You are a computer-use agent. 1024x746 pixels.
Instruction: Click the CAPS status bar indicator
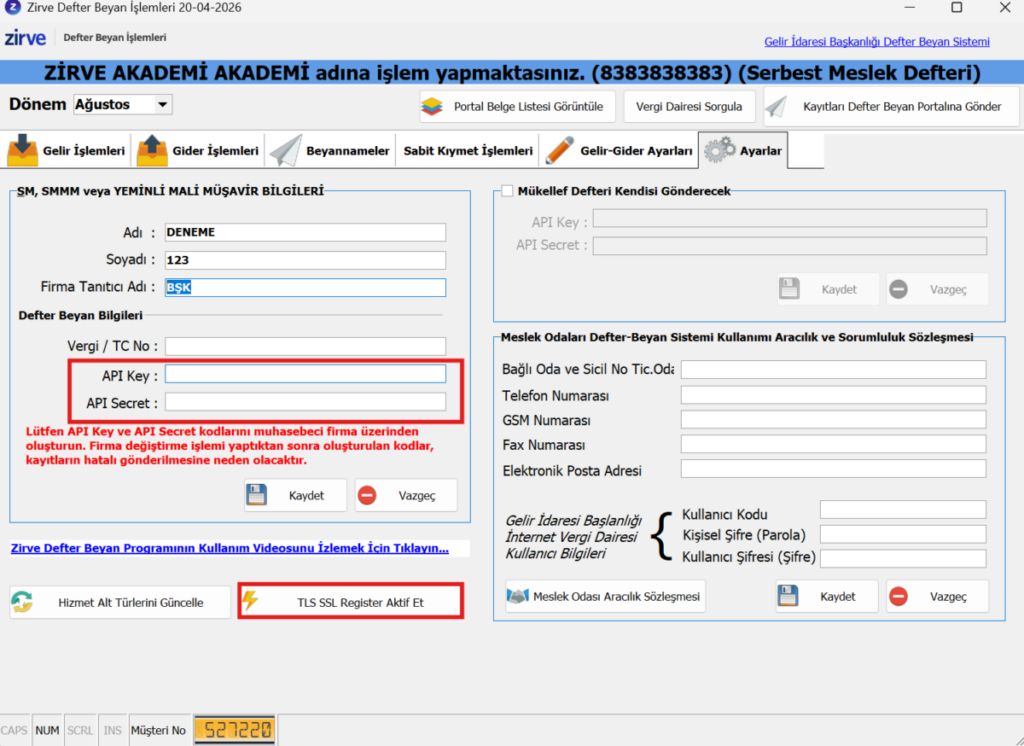coord(14,730)
